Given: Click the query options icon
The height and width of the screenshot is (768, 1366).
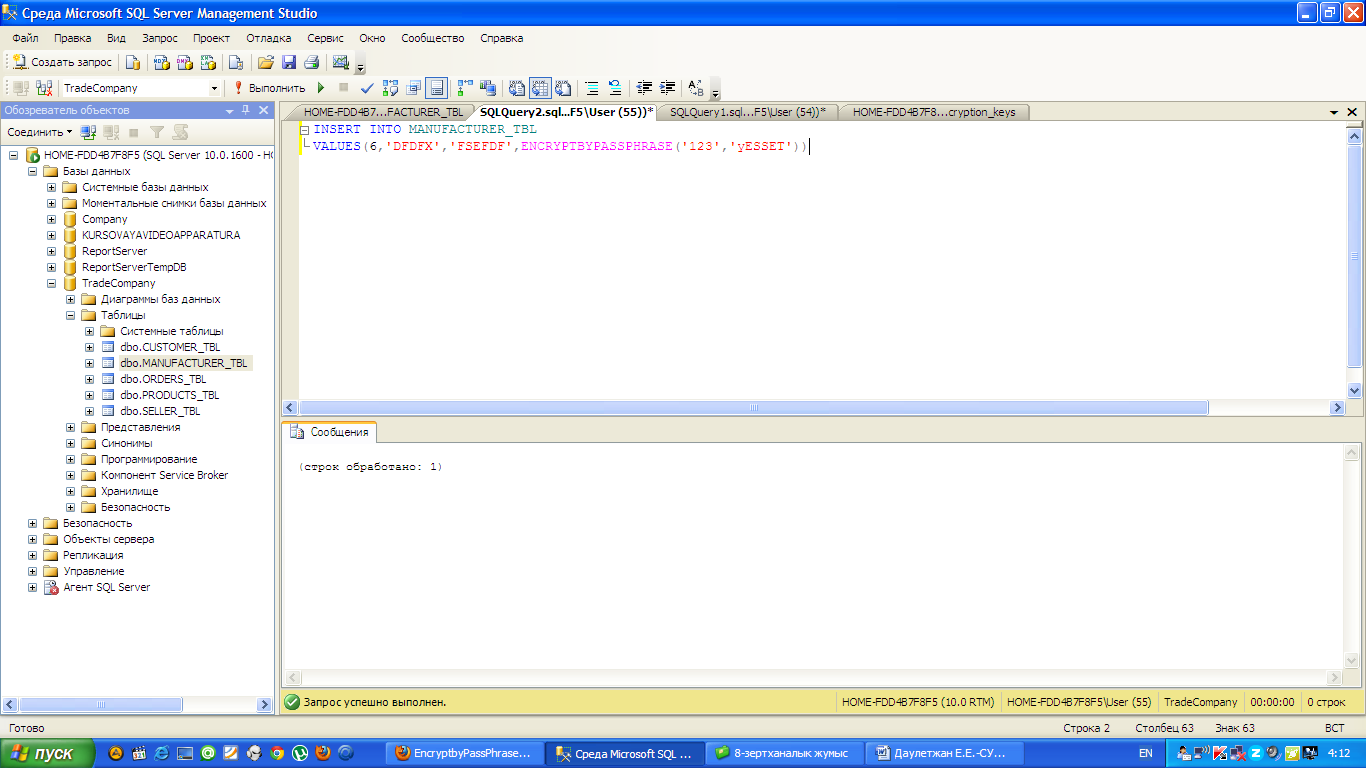Looking at the screenshot, I should [413, 88].
